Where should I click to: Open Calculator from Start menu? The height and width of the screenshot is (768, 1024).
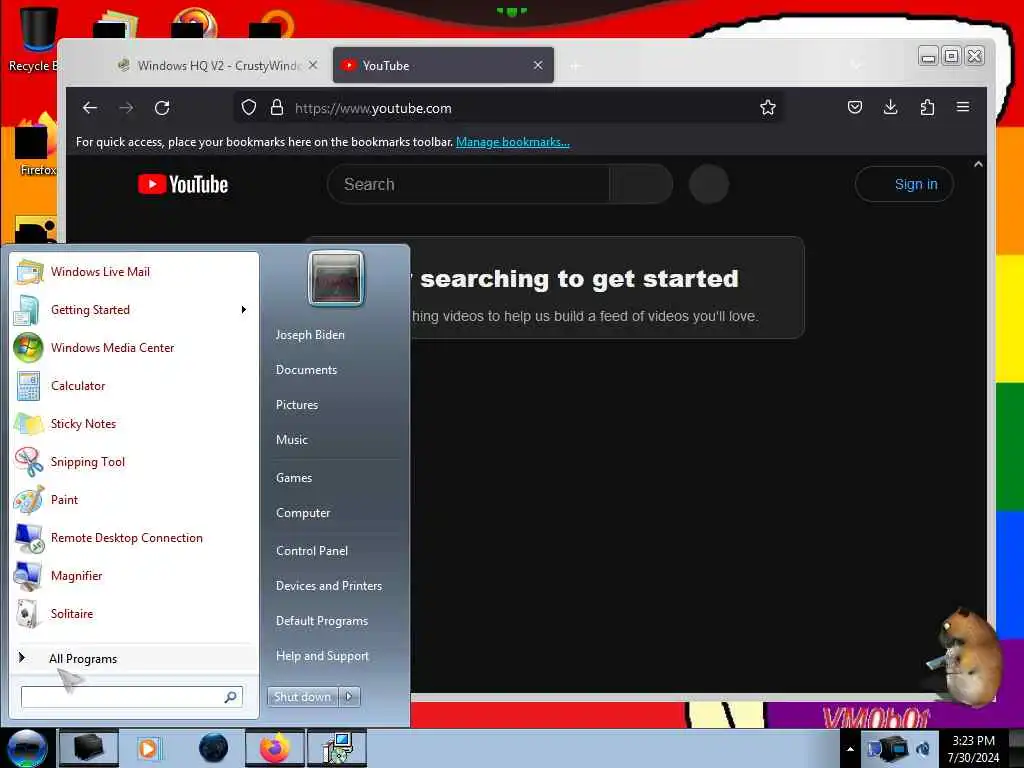click(x=134, y=385)
